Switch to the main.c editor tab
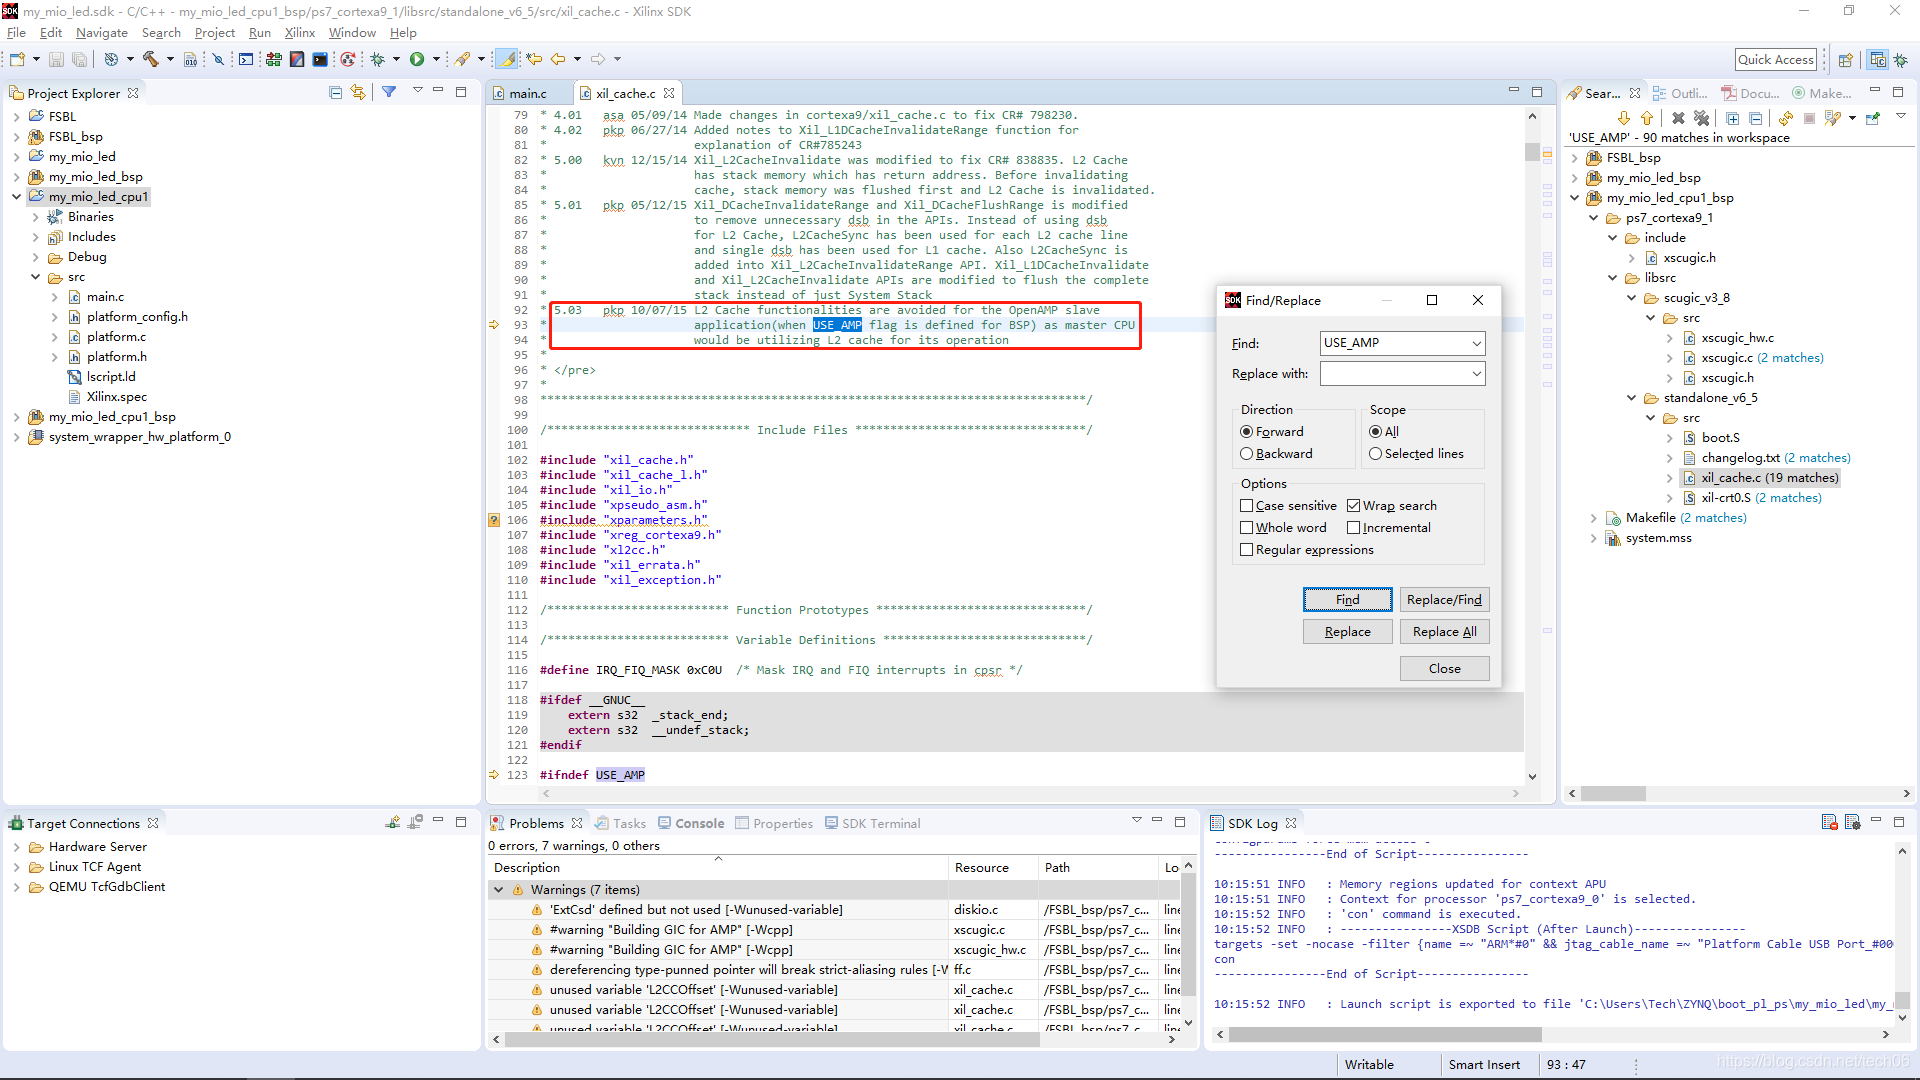 click(527, 93)
